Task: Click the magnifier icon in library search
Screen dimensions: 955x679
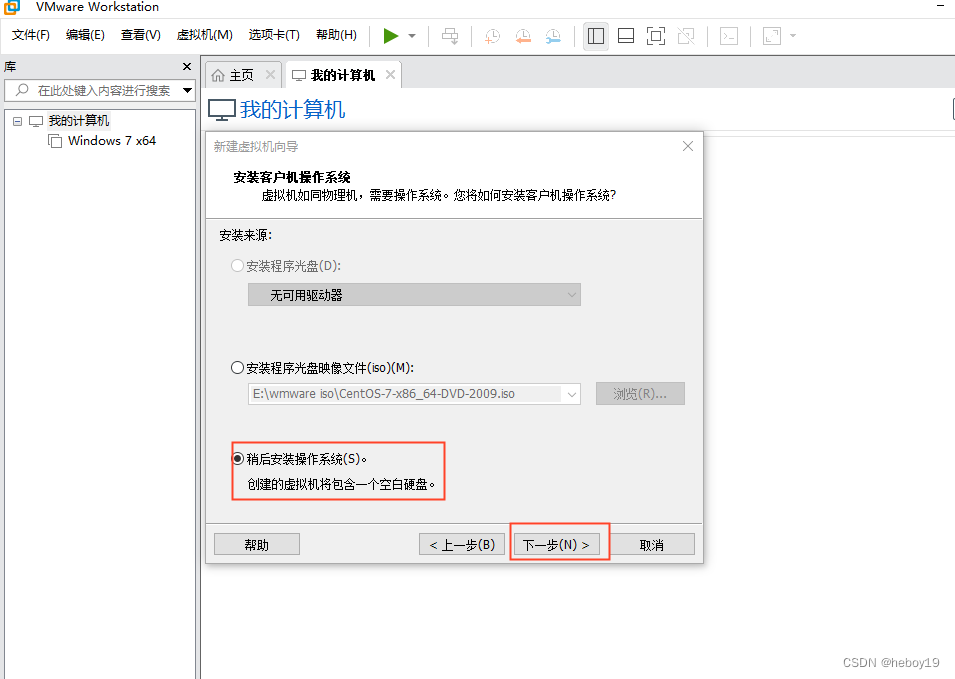Action: pos(22,90)
